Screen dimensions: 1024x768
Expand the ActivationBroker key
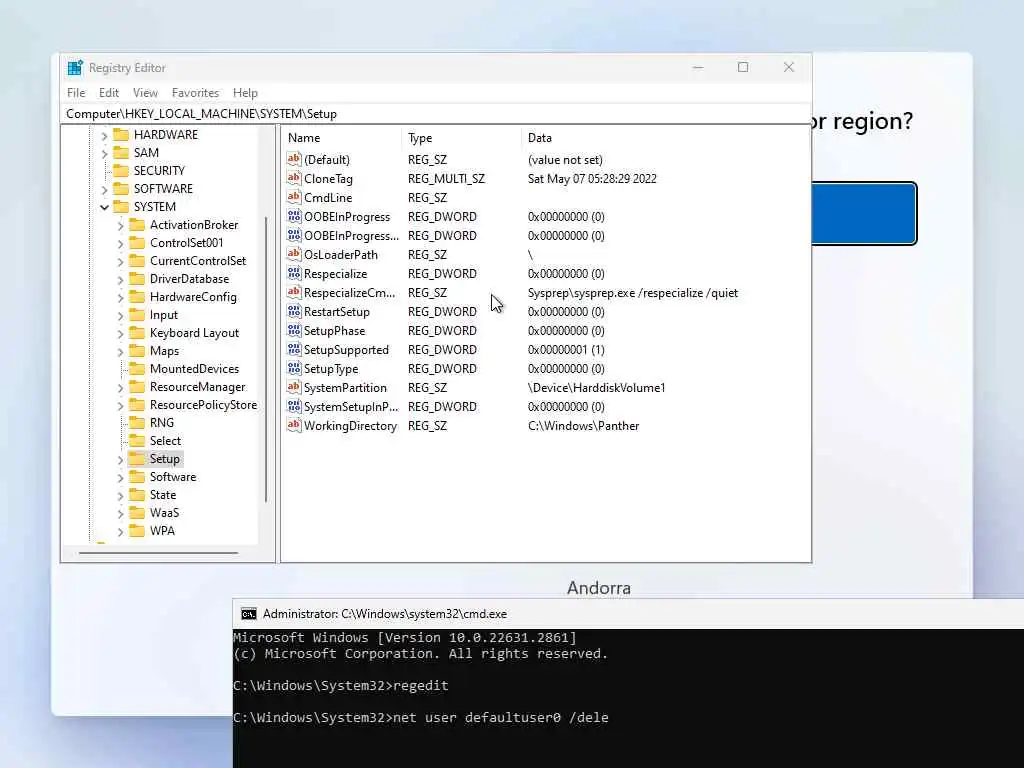click(120, 225)
